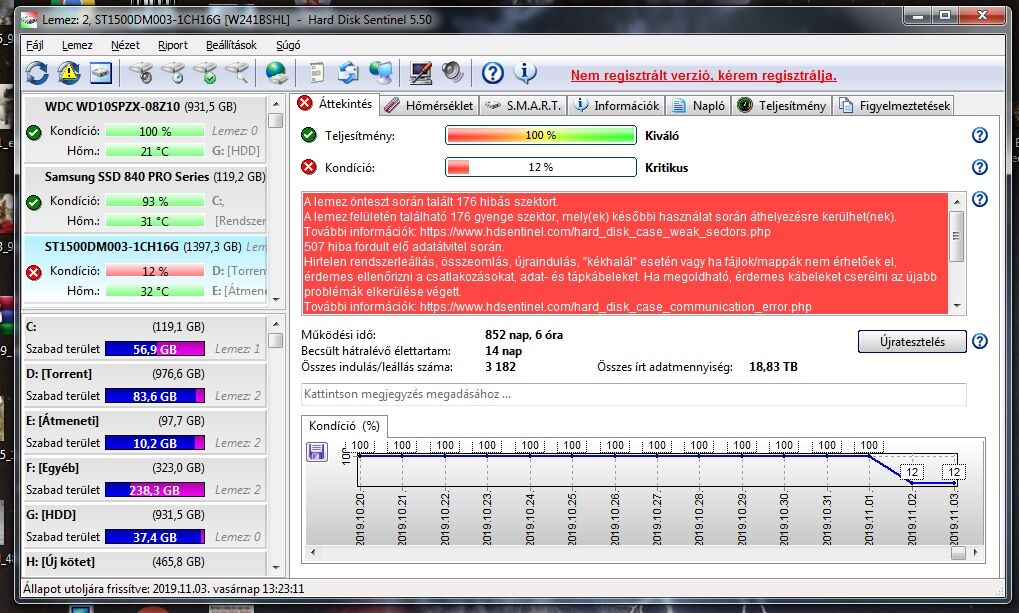This screenshot has height=613, width=1019.
Task: Click red X status icon of ST1500DM003 disk
Action: pyautogui.click(x=34, y=272)
